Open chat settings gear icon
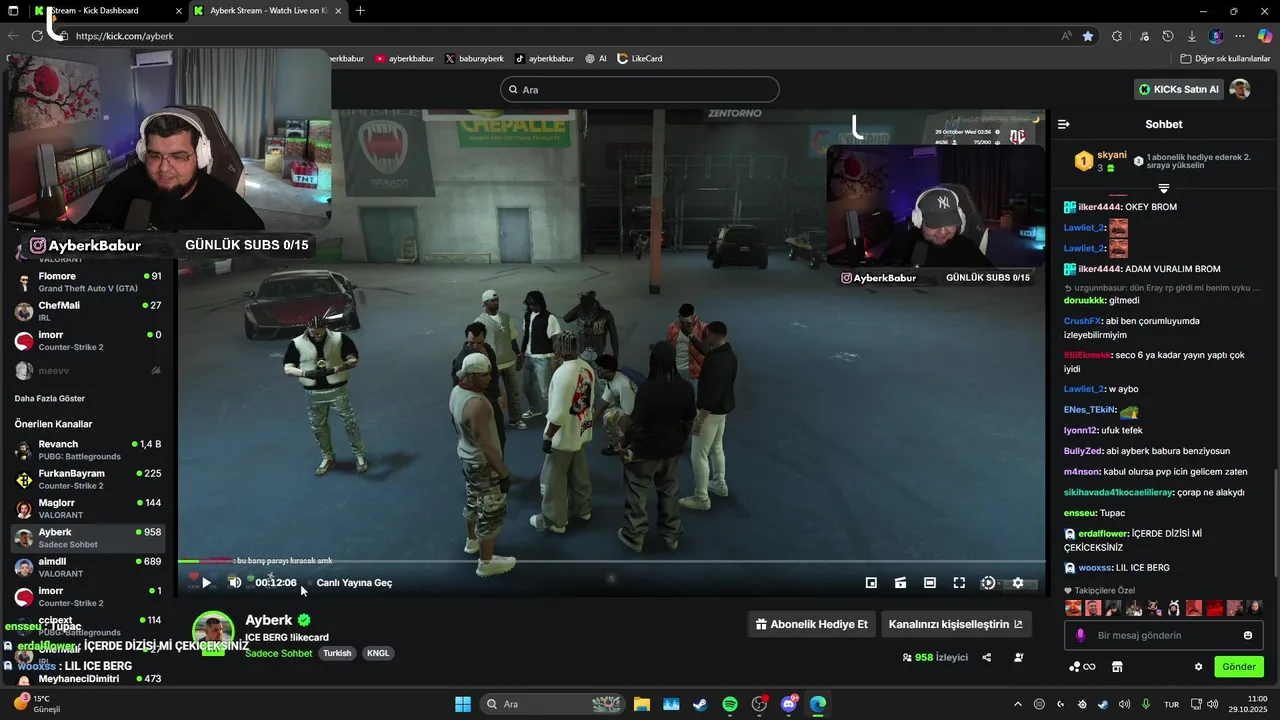This screenshot has height=720, width=1280. pyautogui.click(x=1198, y=667)
